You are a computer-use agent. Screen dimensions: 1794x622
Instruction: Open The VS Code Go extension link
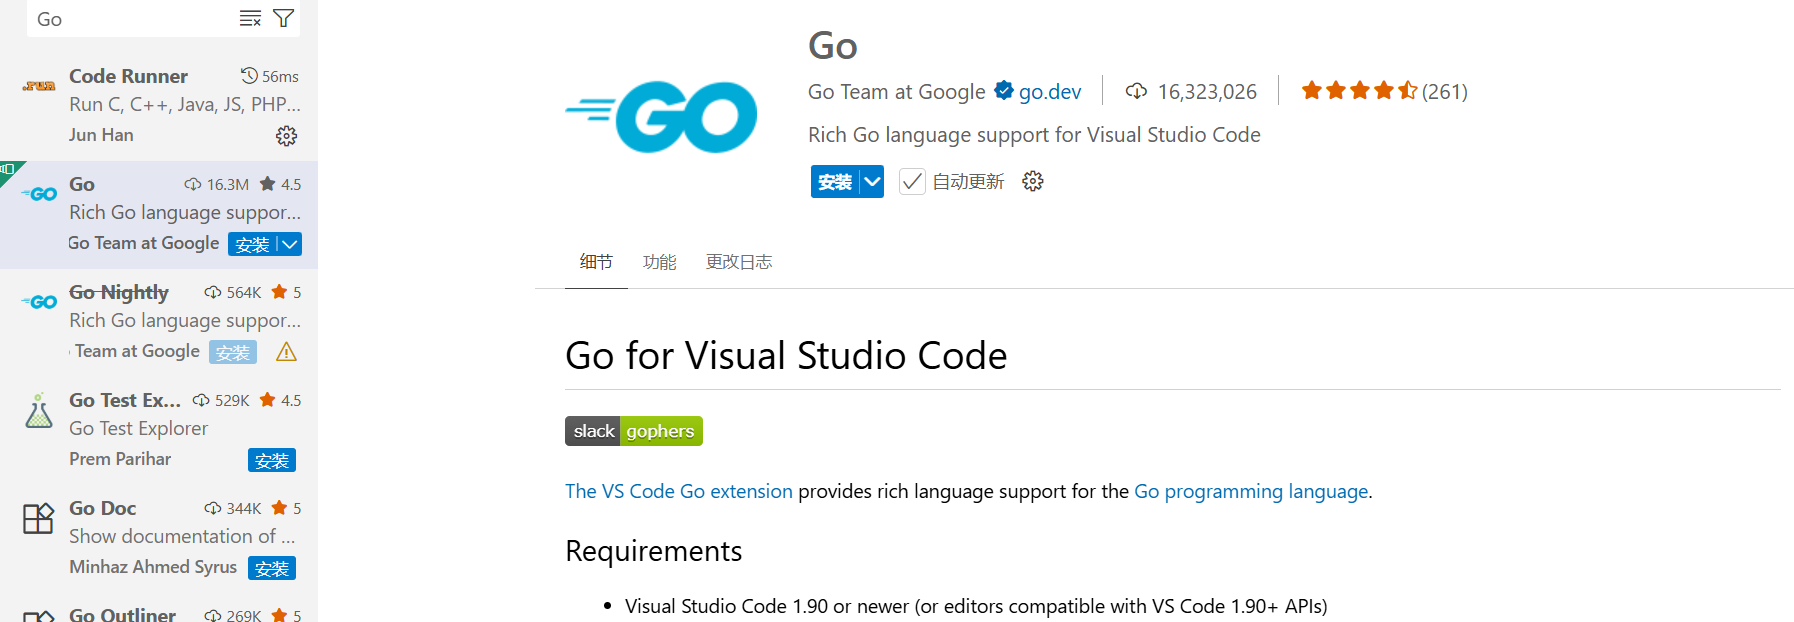point(679,491)
